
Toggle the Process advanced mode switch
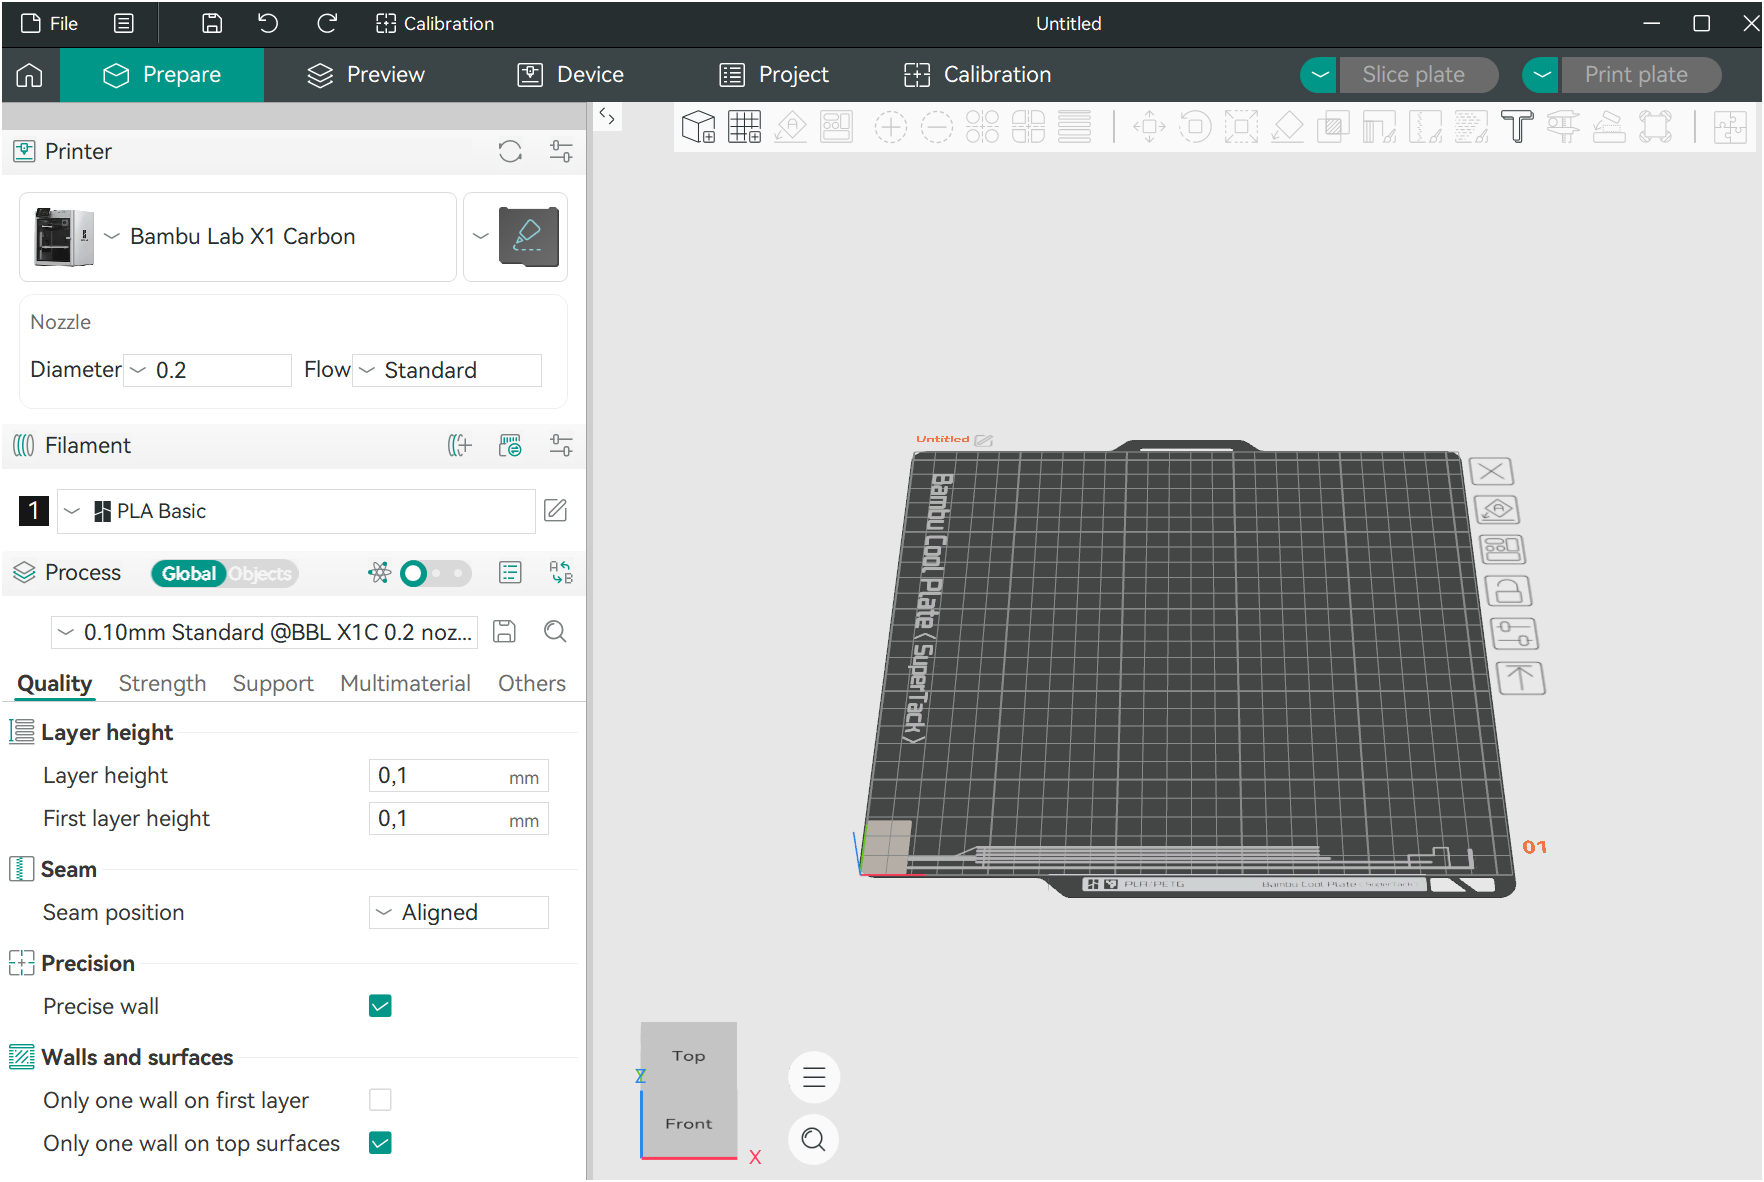[x=434, y=573]
